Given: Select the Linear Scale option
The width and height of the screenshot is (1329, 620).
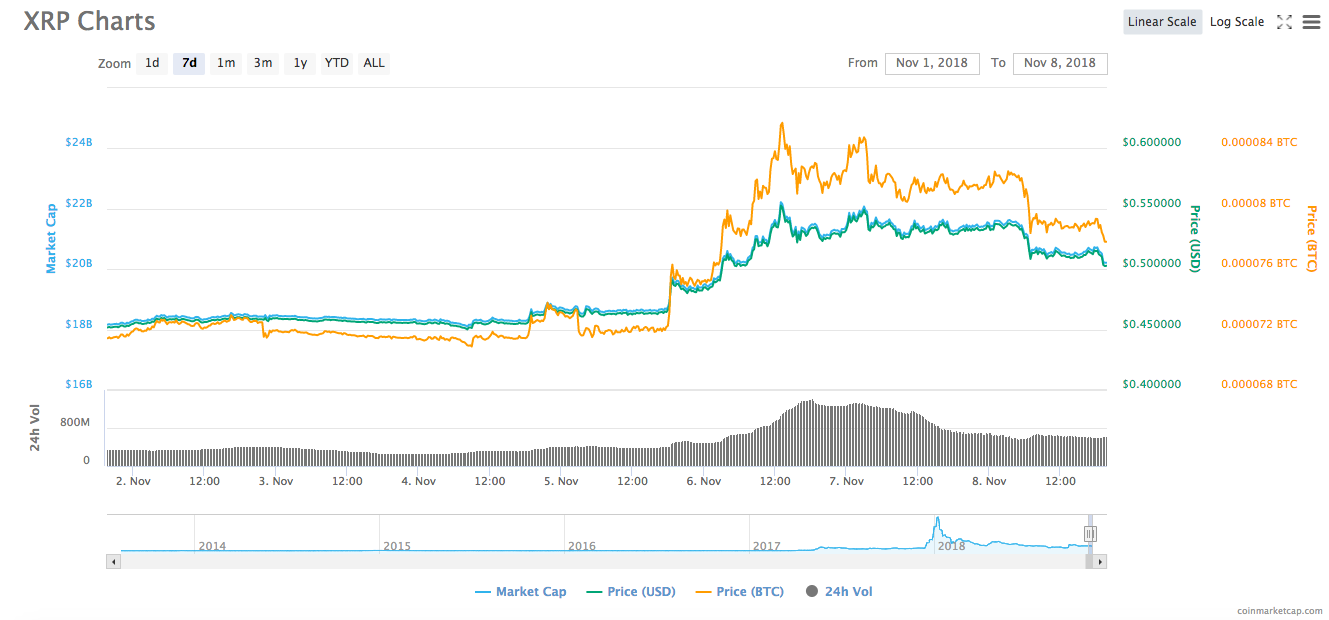Looking at the screenshot, I should tap(1162, 22).
